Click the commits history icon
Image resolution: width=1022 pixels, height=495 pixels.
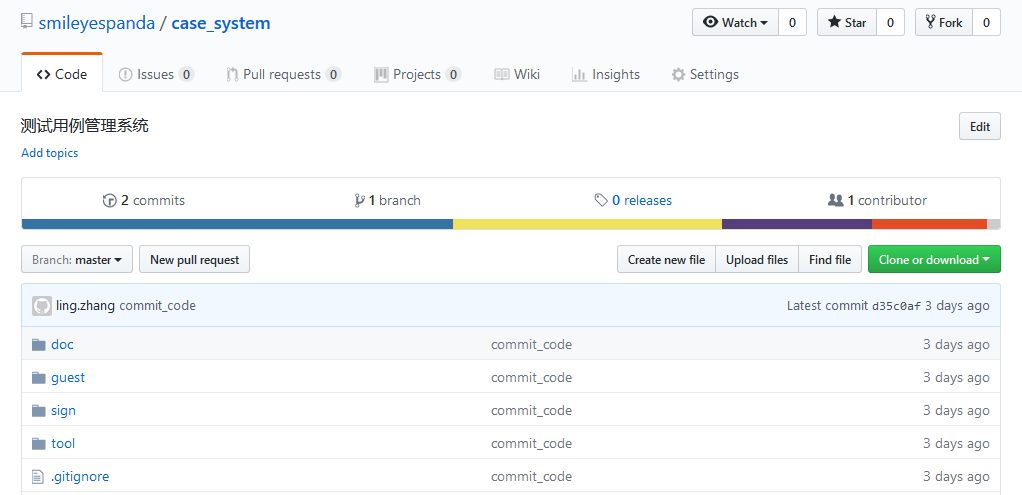pos(110,200)
